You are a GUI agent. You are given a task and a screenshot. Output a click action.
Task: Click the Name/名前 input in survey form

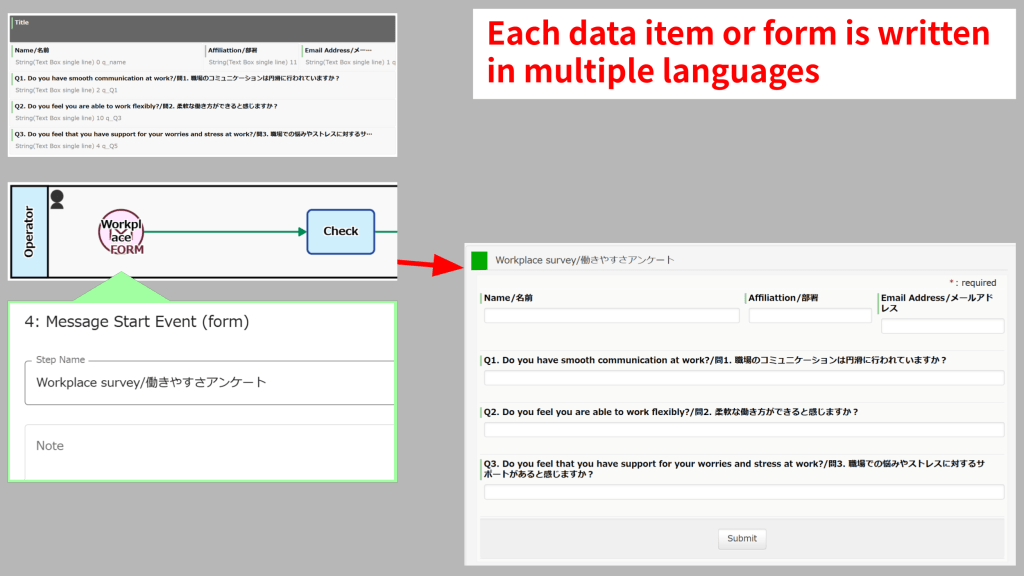tap(611, 315)
